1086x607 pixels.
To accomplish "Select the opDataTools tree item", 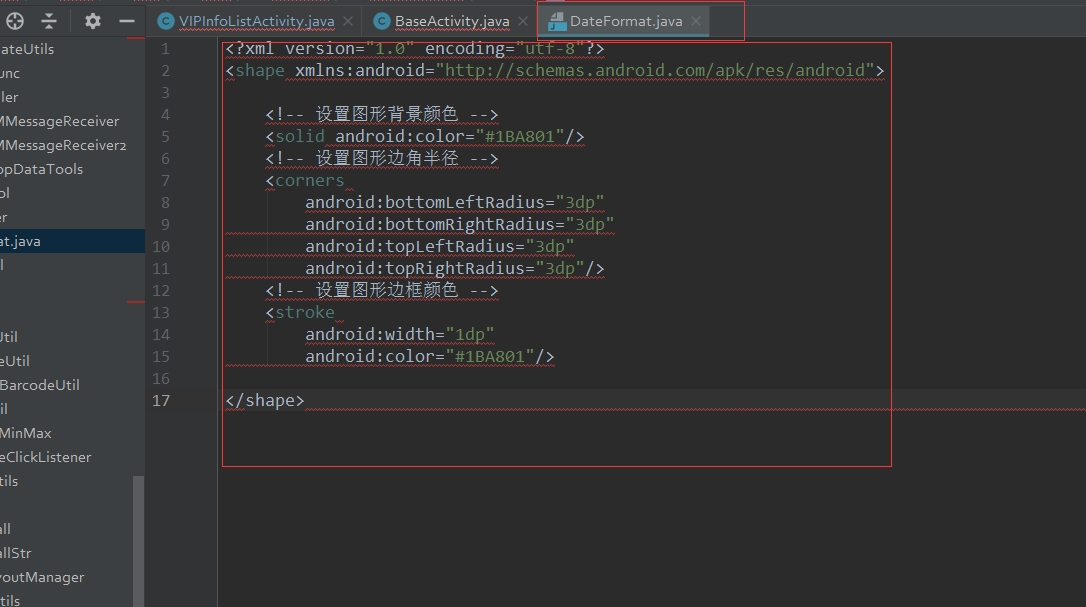I will tap(42, 169).
